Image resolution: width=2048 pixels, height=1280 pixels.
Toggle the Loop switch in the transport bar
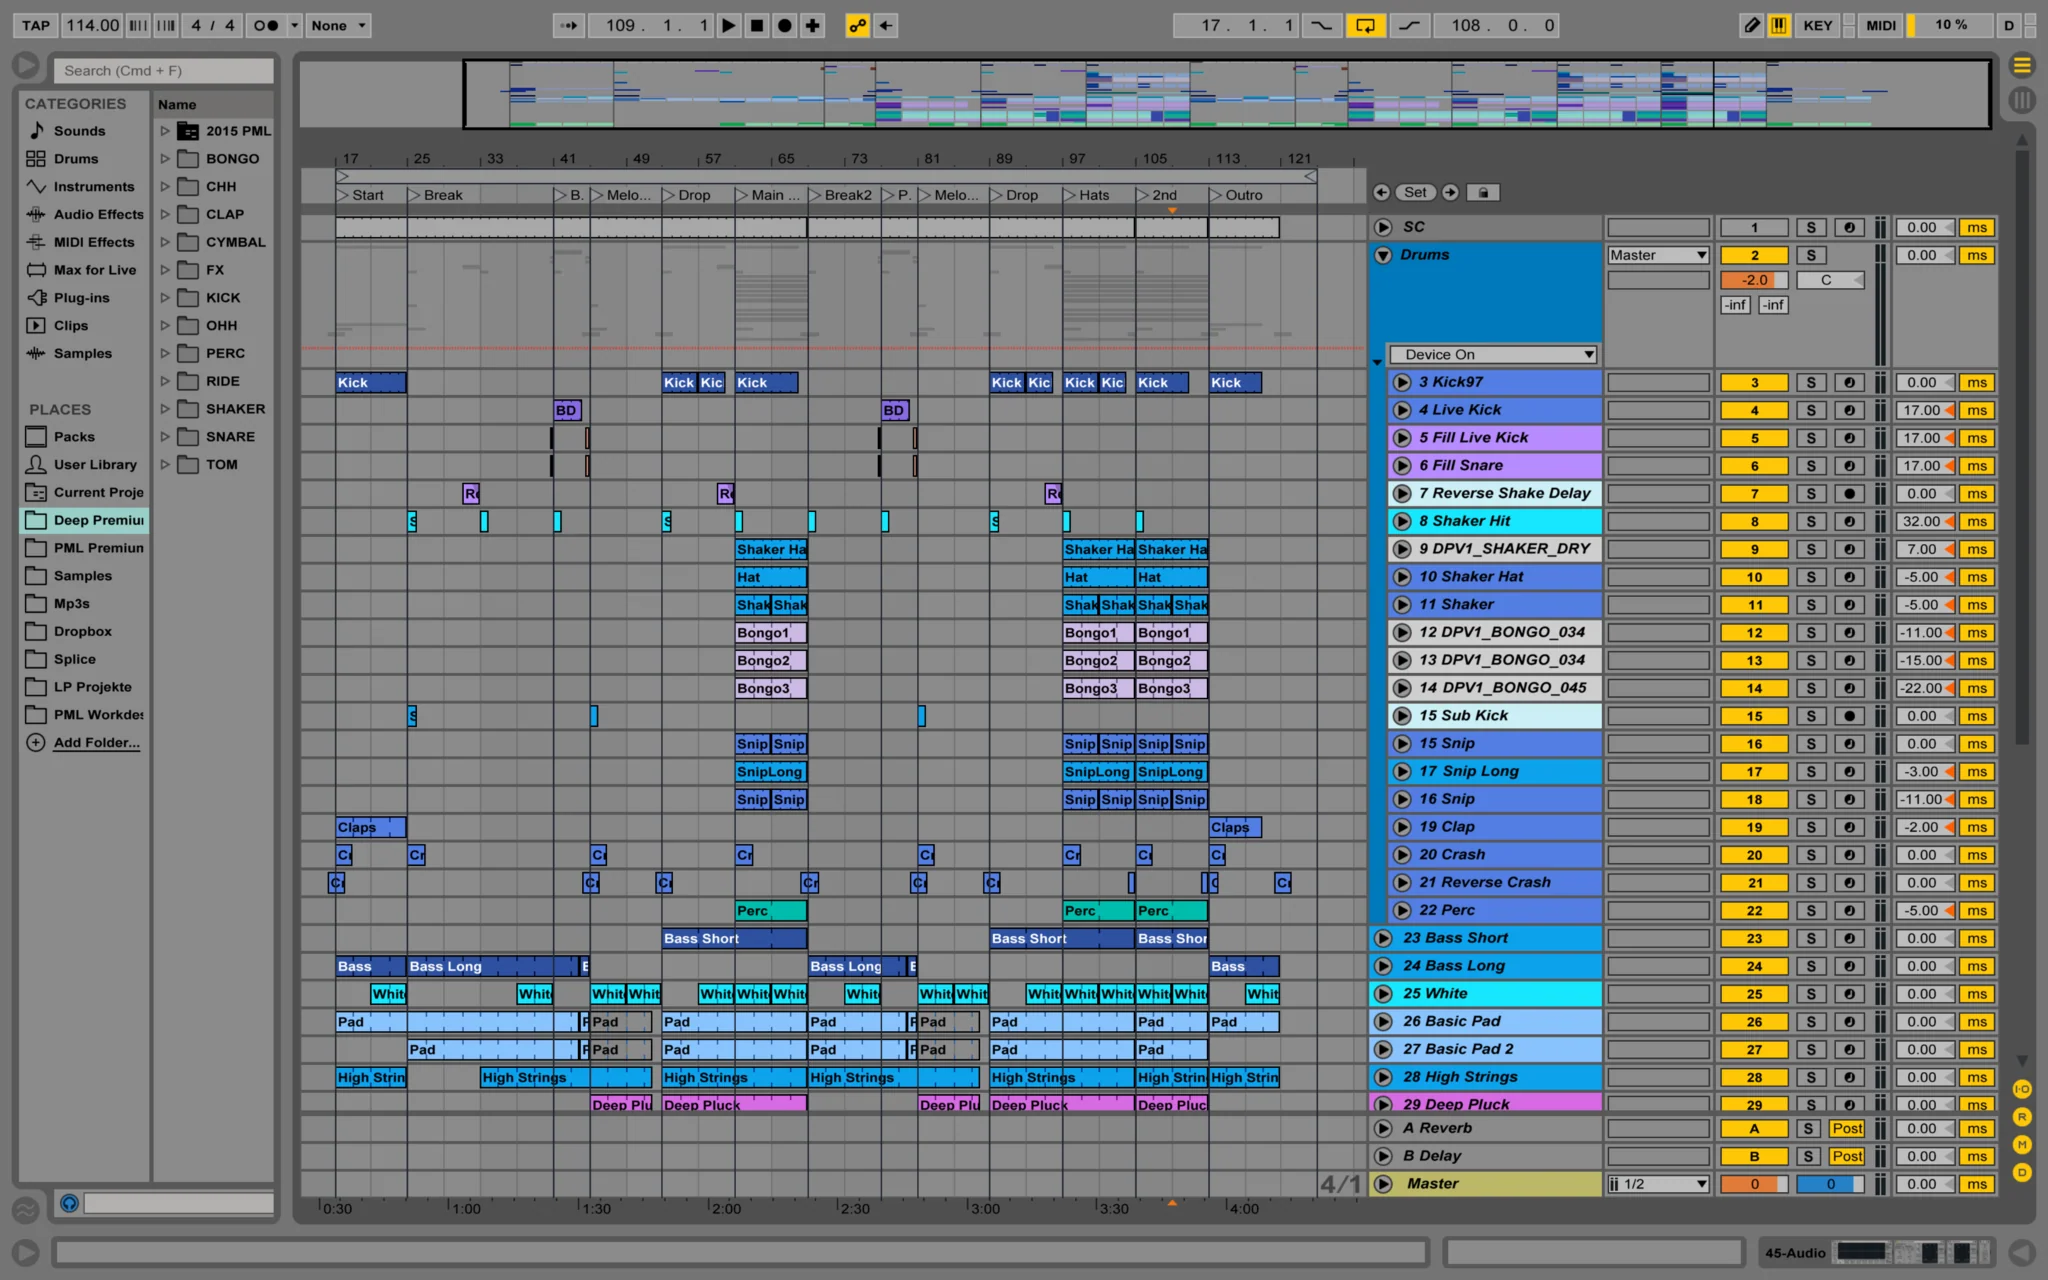click(1365, 25)
